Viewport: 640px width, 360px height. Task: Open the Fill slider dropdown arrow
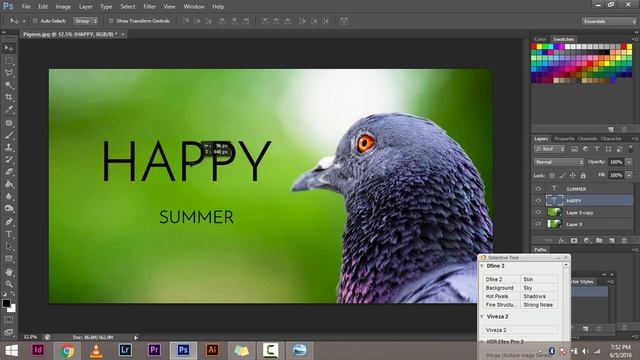(629, 175)
